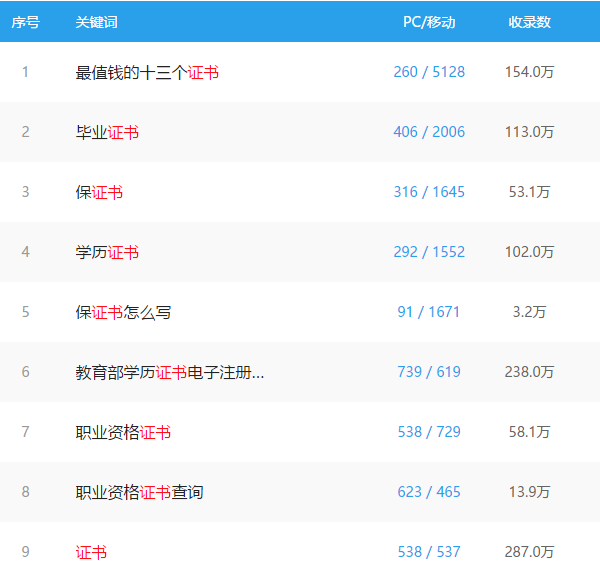600x573 pixels.
Task: Open keyword 职业资格证书 in row 7
Action: click(123, 432)
